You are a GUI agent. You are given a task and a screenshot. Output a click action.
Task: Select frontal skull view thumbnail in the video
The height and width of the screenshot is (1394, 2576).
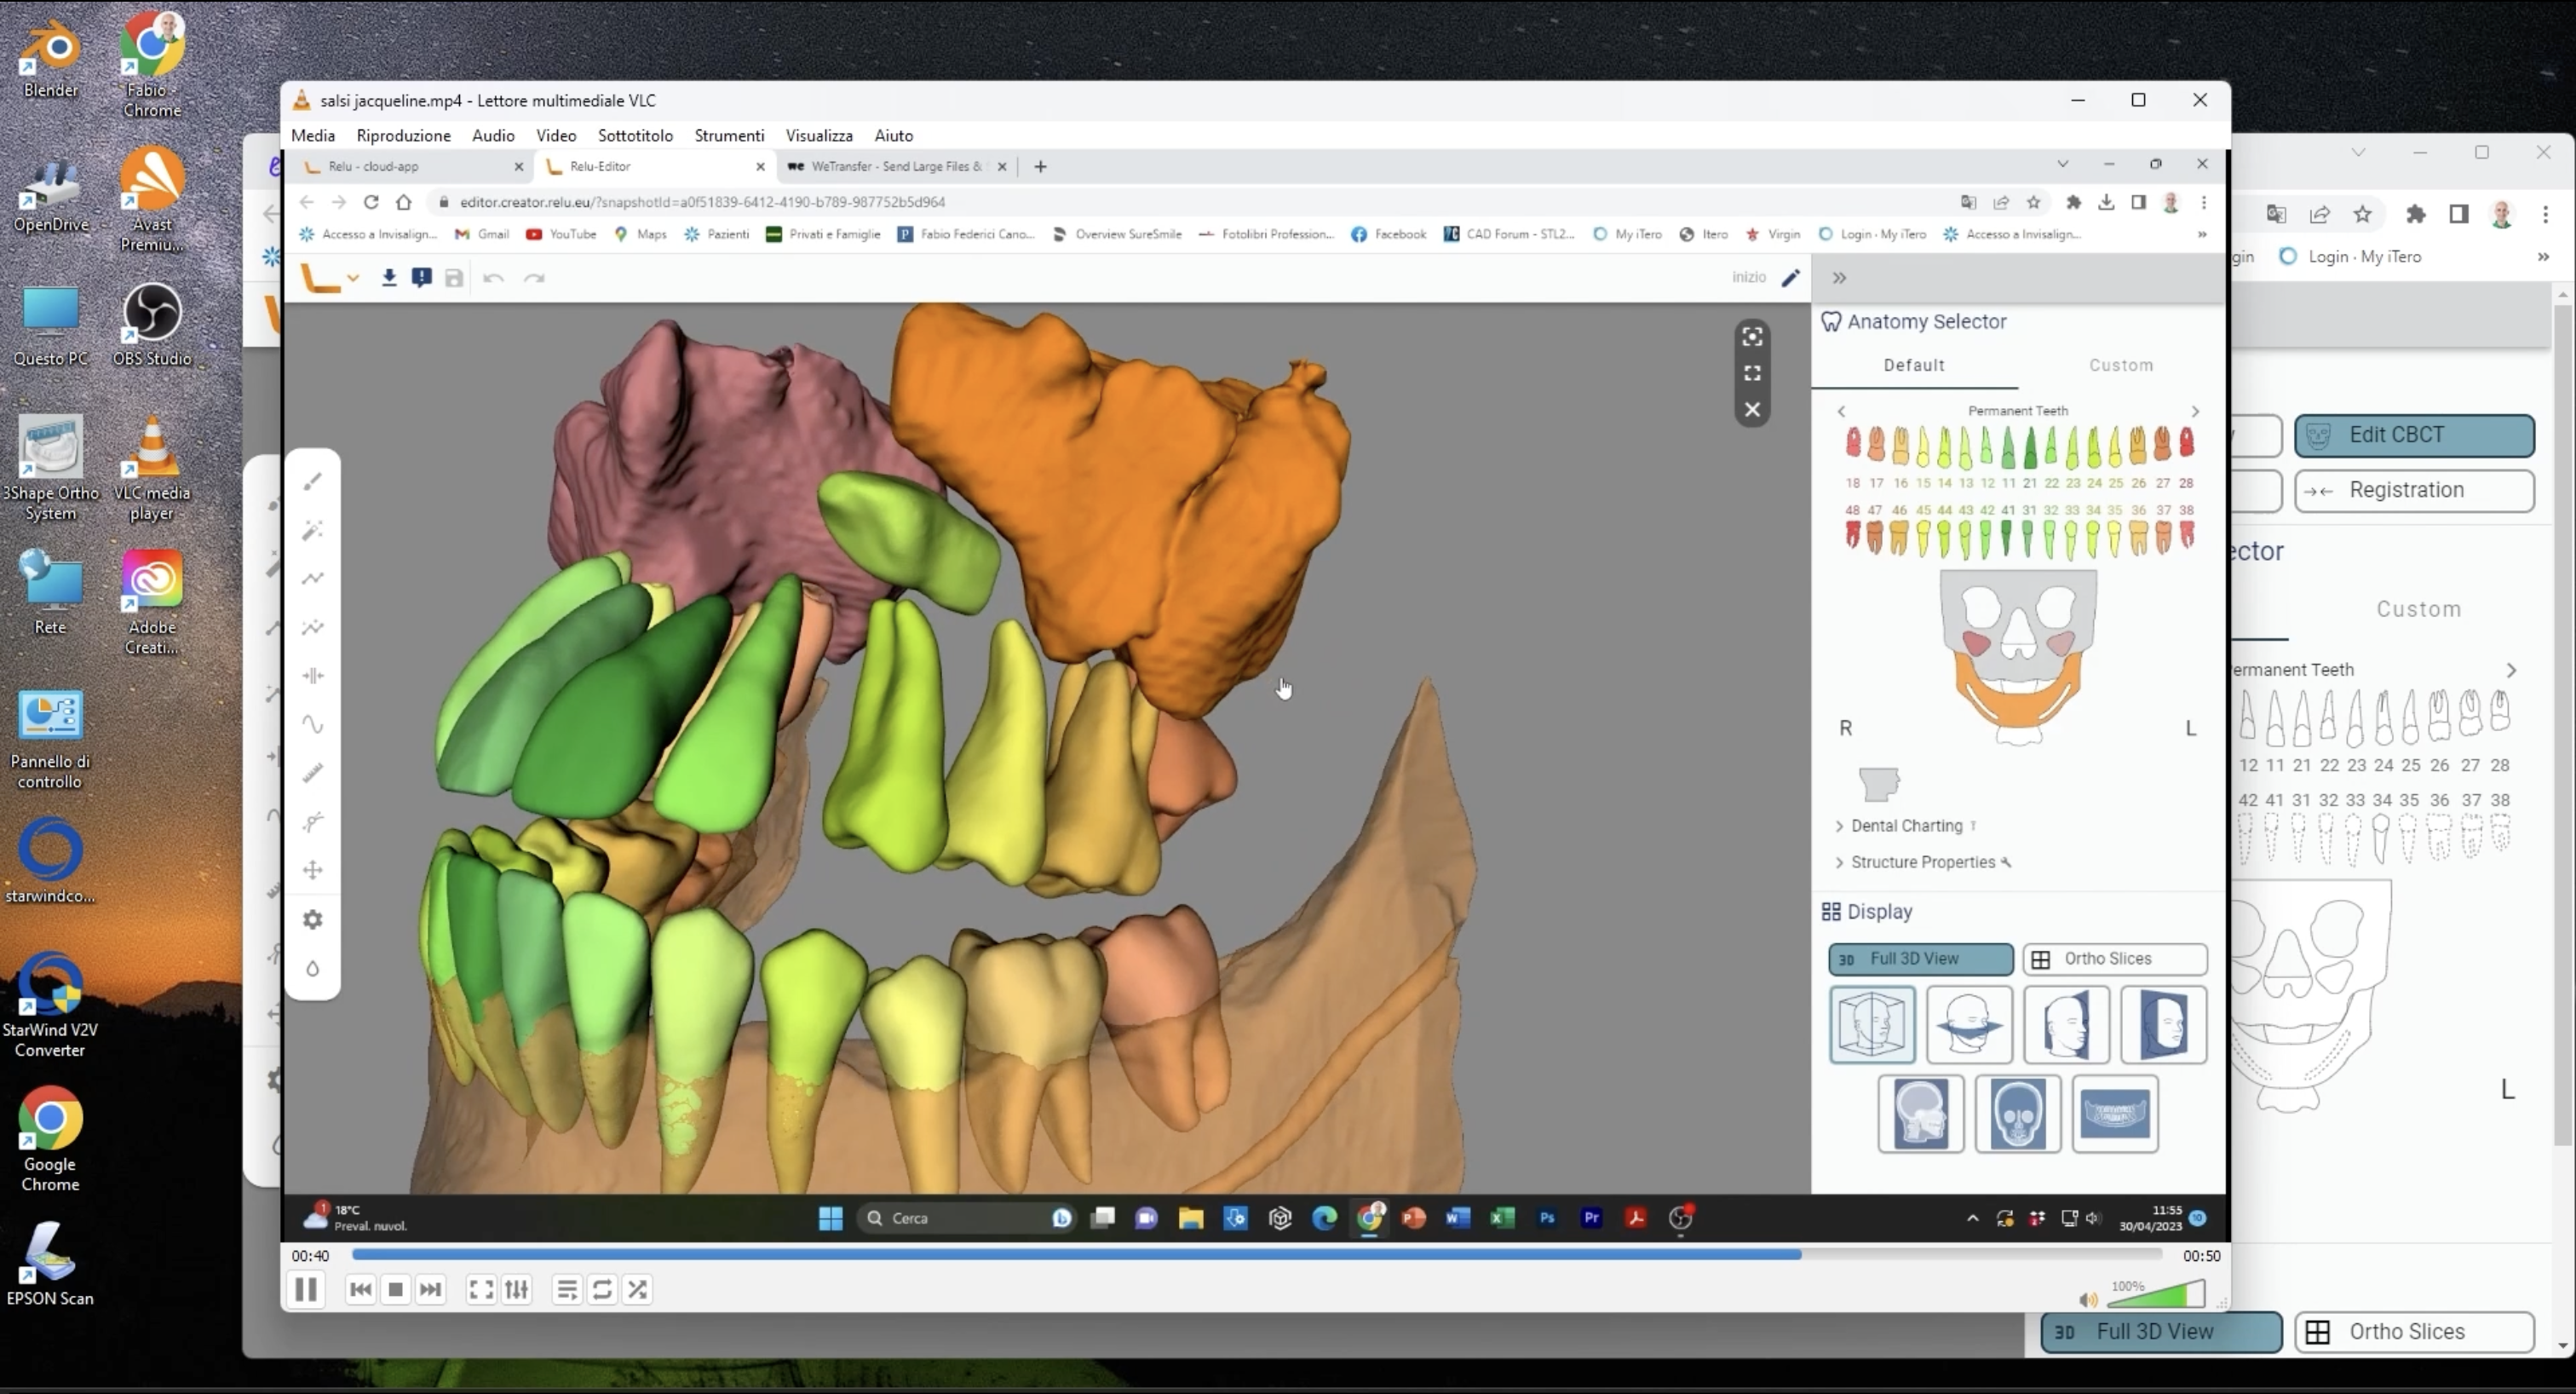point(2018,1114)
